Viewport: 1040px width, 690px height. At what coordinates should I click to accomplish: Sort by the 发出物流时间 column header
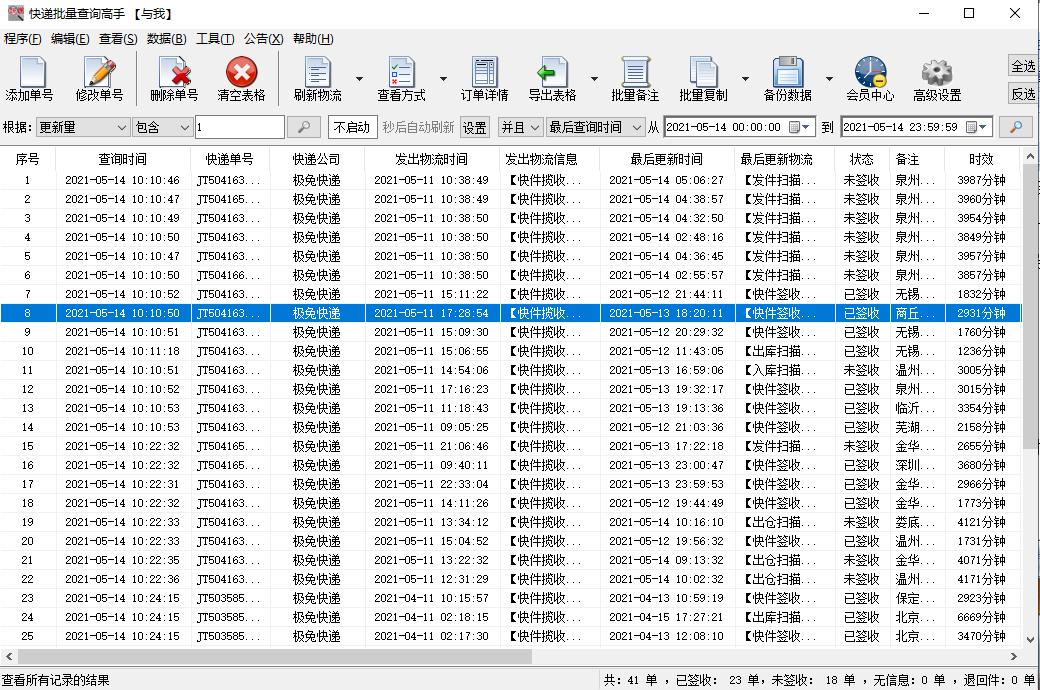pos(431,159)
